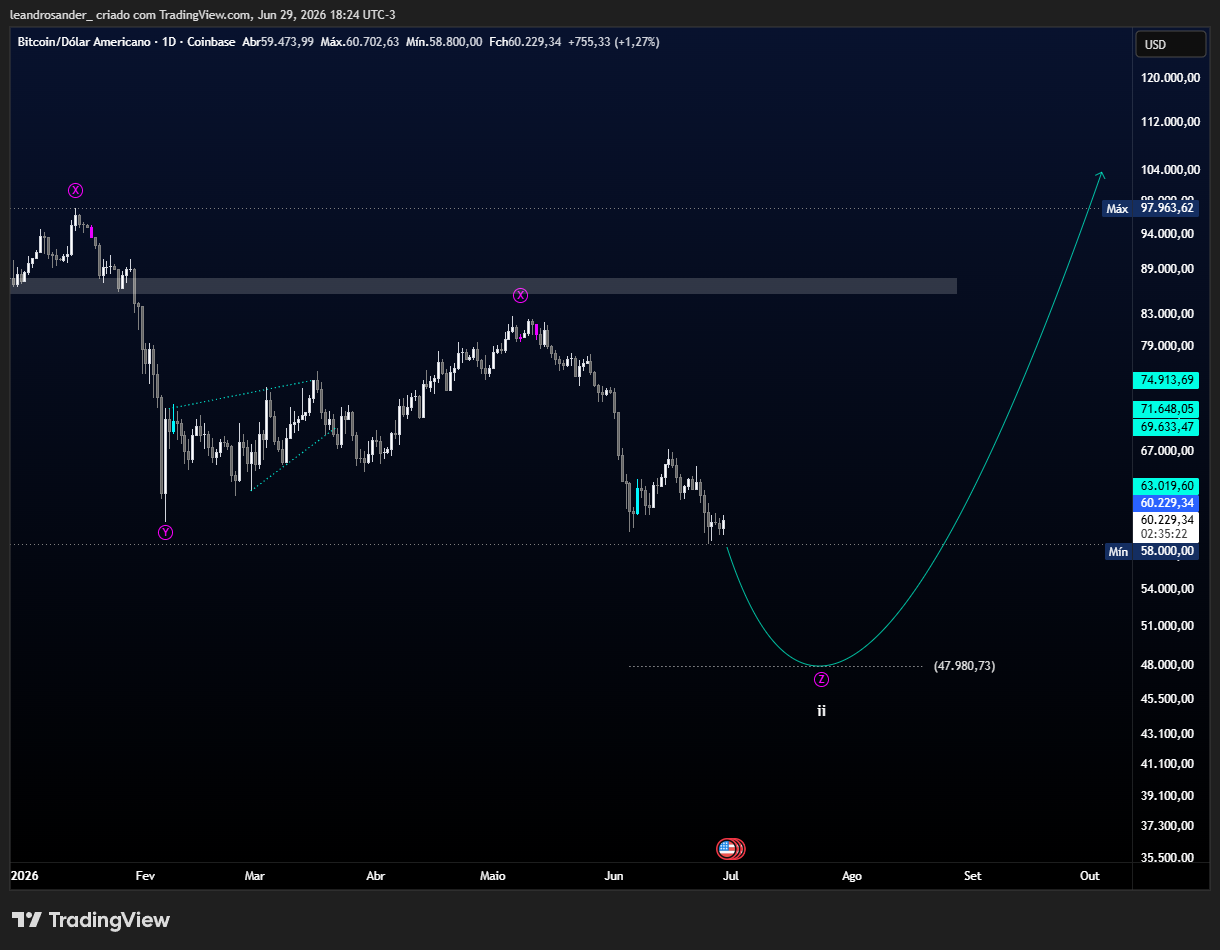Click the +755,33 (+1,27%) change value

point(613,42)
